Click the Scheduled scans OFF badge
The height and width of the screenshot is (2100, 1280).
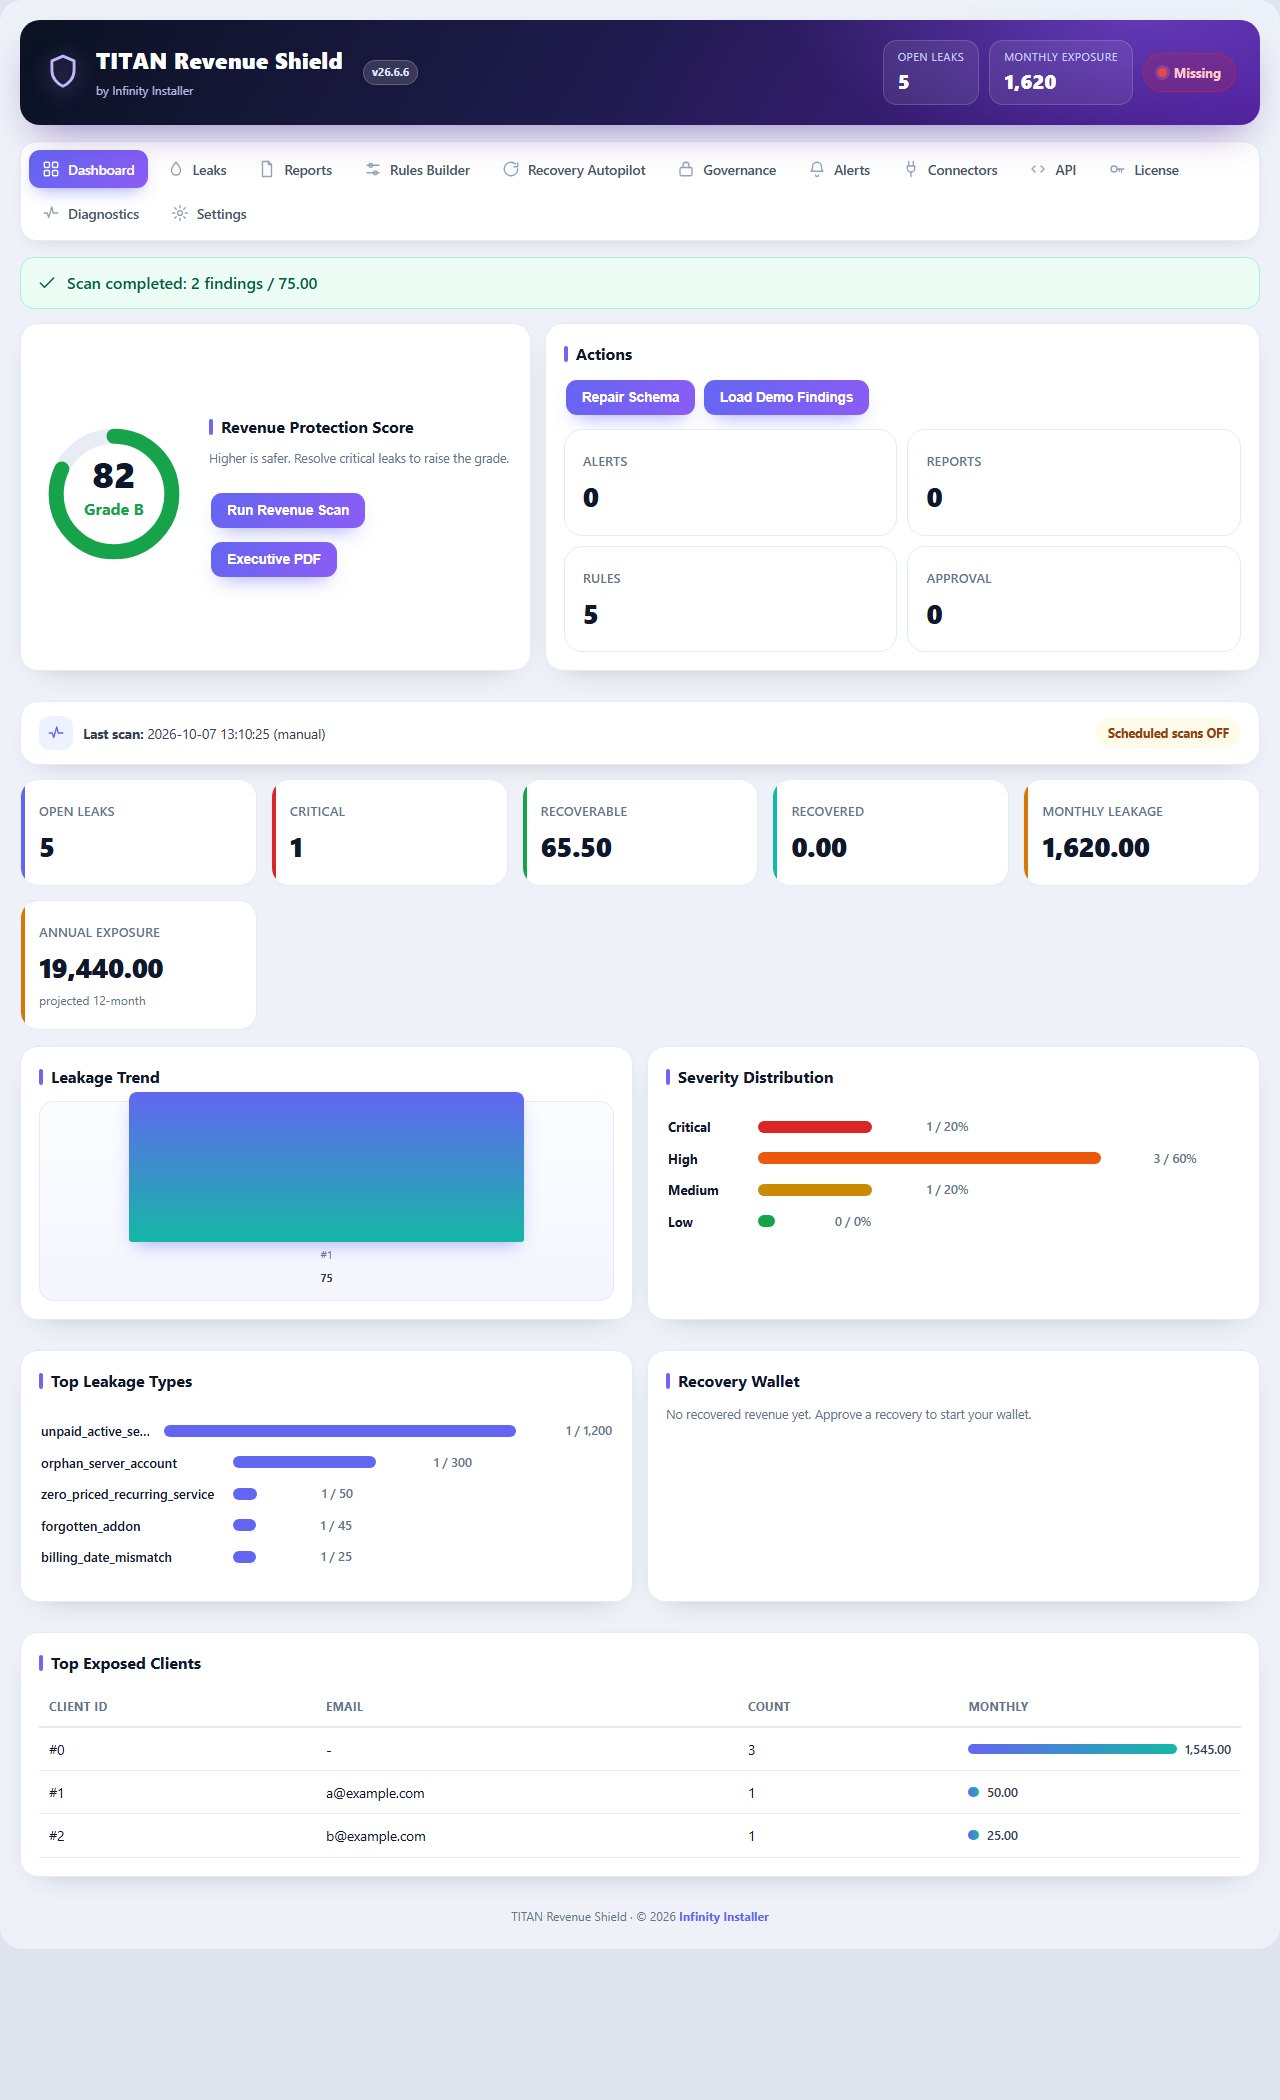pyautogui.click(x=1168, y=733)
